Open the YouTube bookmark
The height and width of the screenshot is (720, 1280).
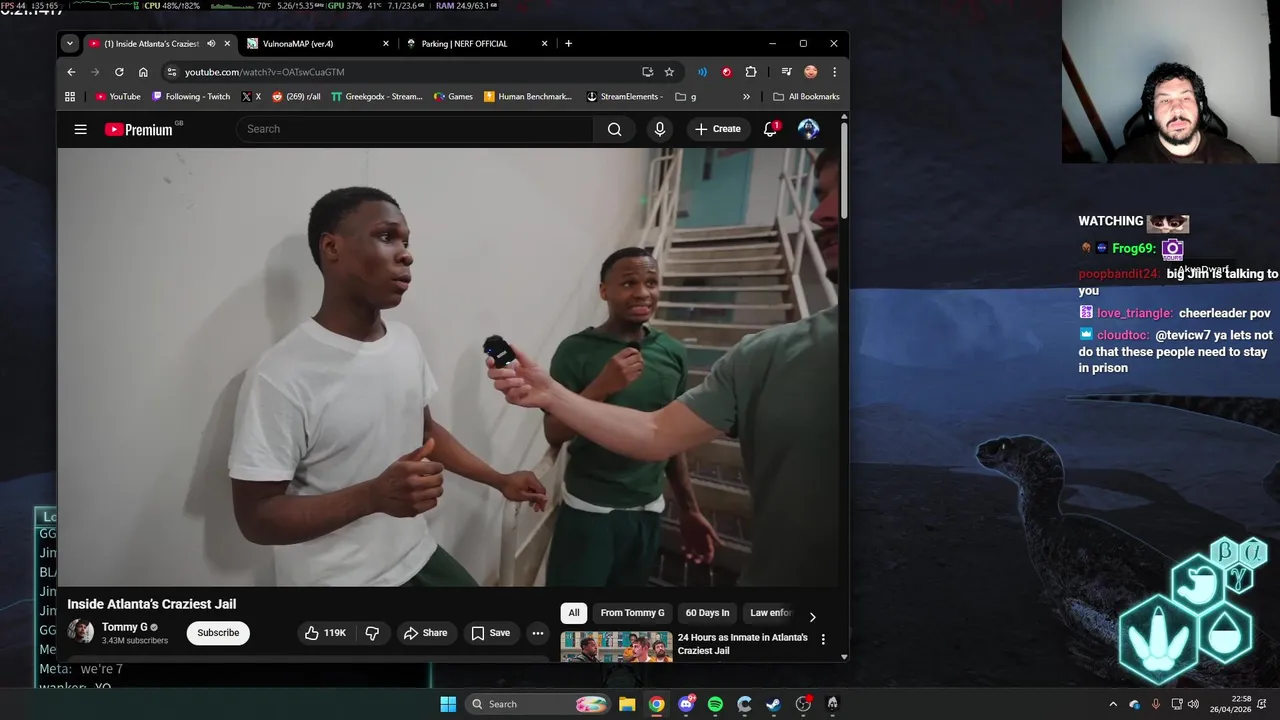(118, 97)
